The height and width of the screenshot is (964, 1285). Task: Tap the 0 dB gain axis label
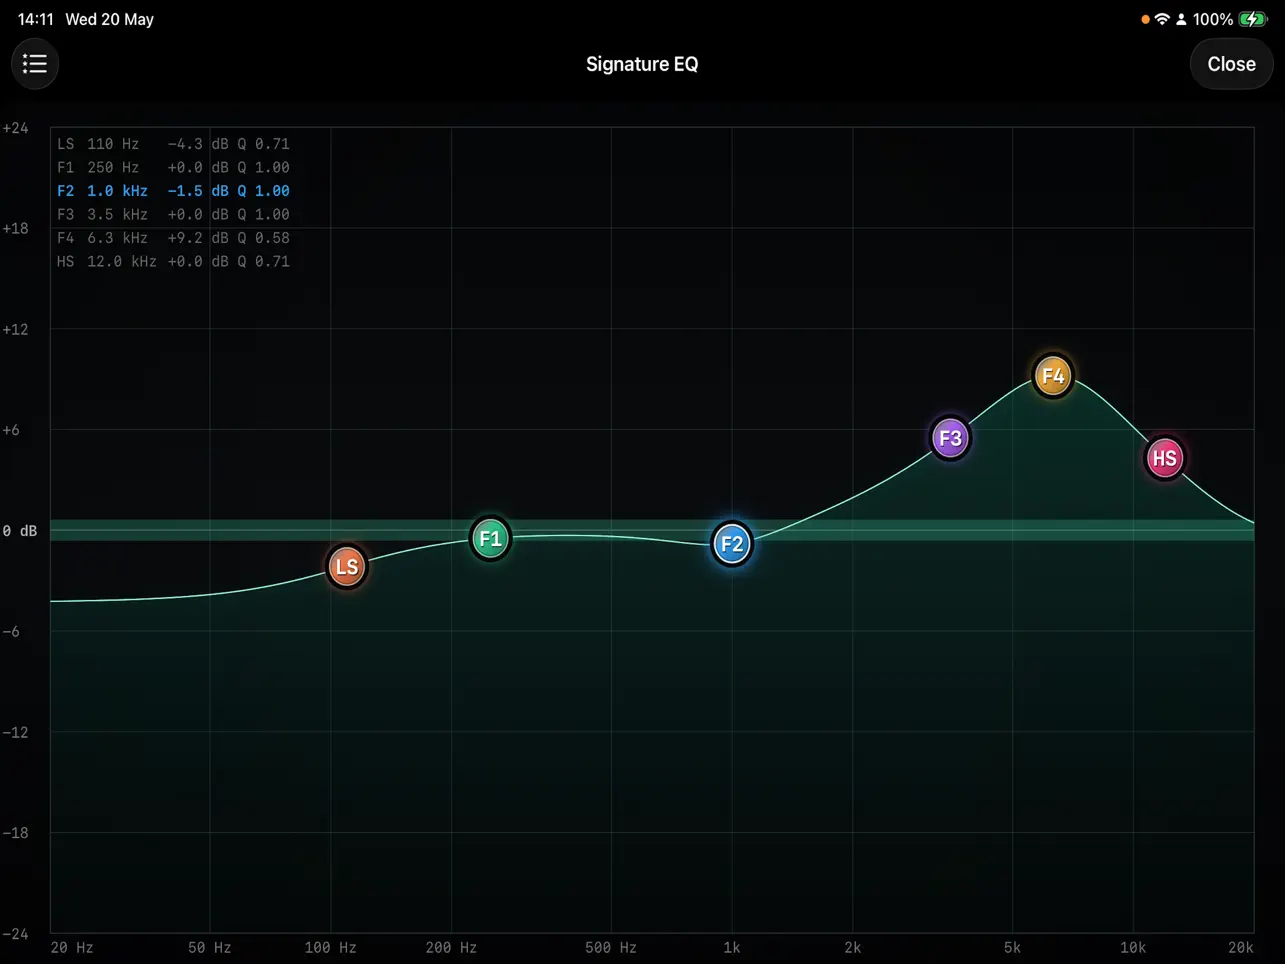point(20,531)
